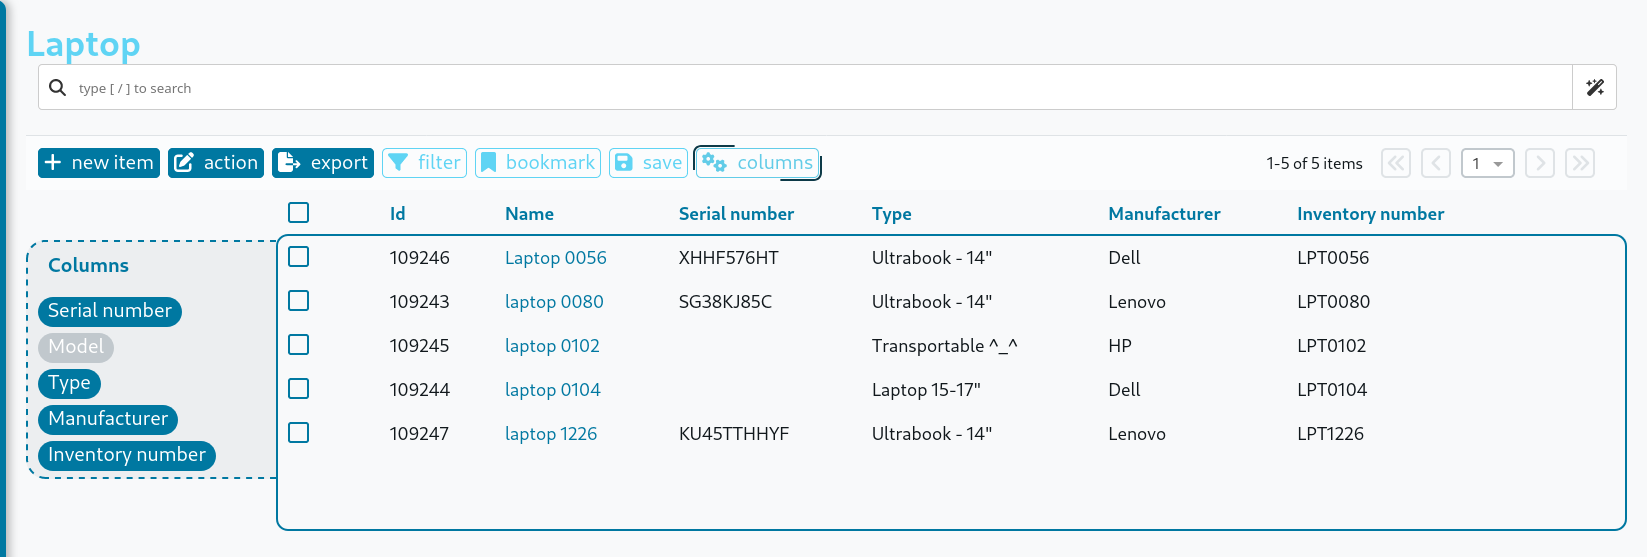Viewport: 1647px width, 557px height.
Task: Open the laptop 0080 link
Action: coord(554,302)
